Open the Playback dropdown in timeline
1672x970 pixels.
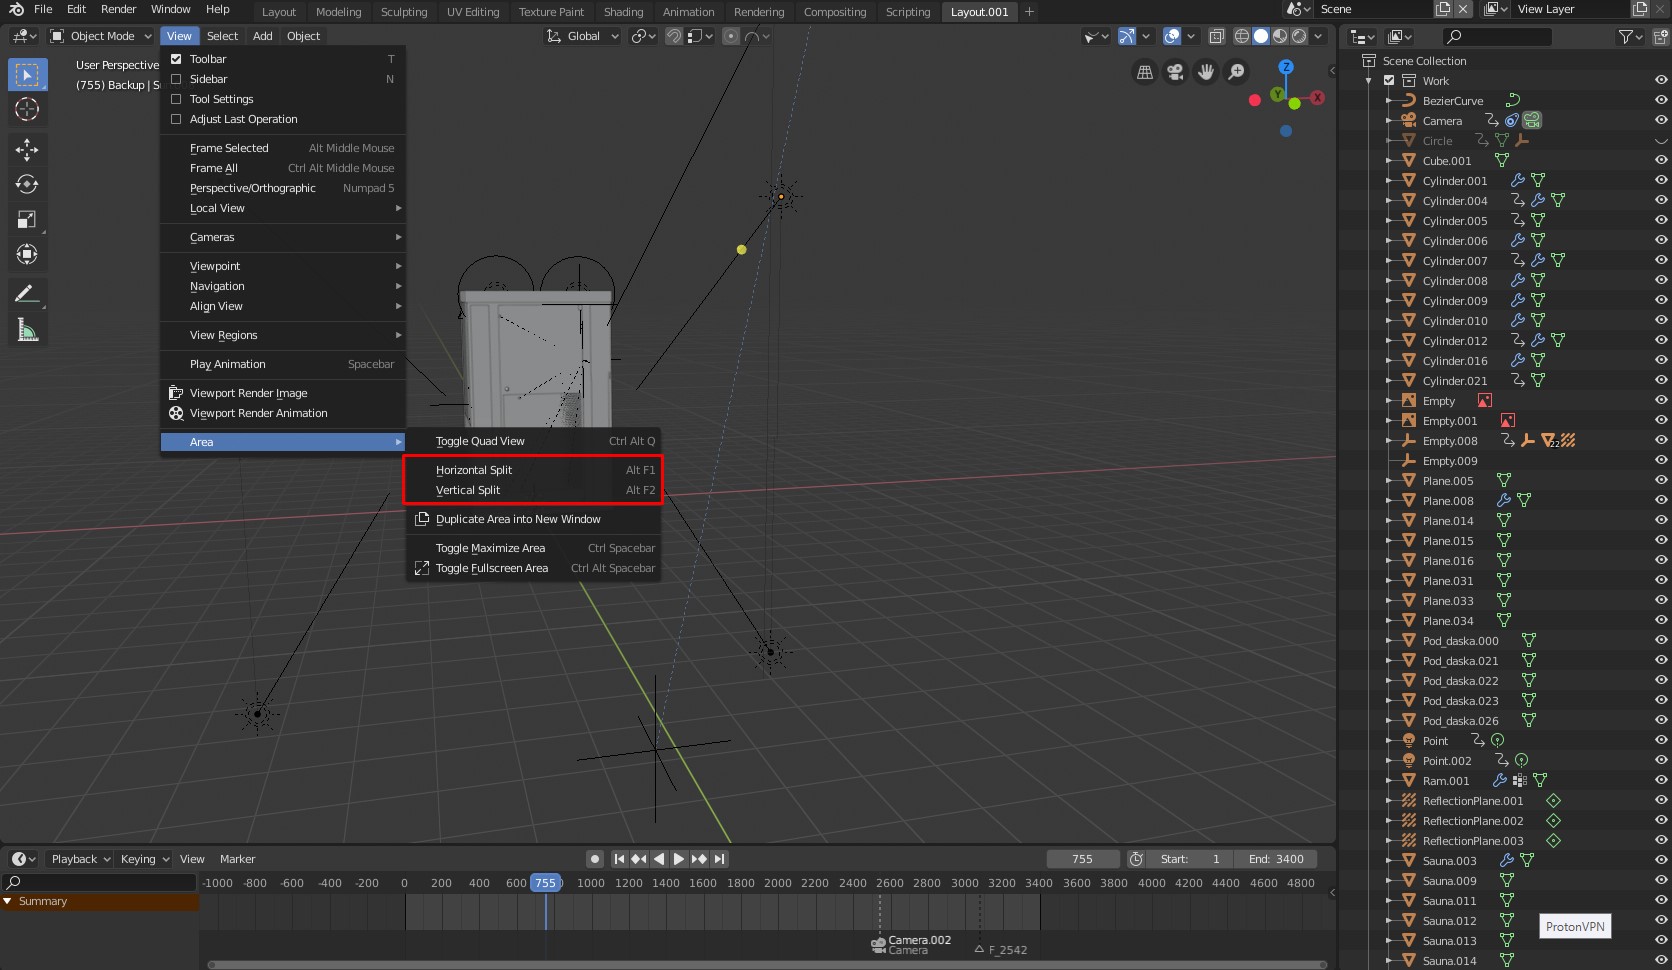pyautogui.click(x=80, y=859)
